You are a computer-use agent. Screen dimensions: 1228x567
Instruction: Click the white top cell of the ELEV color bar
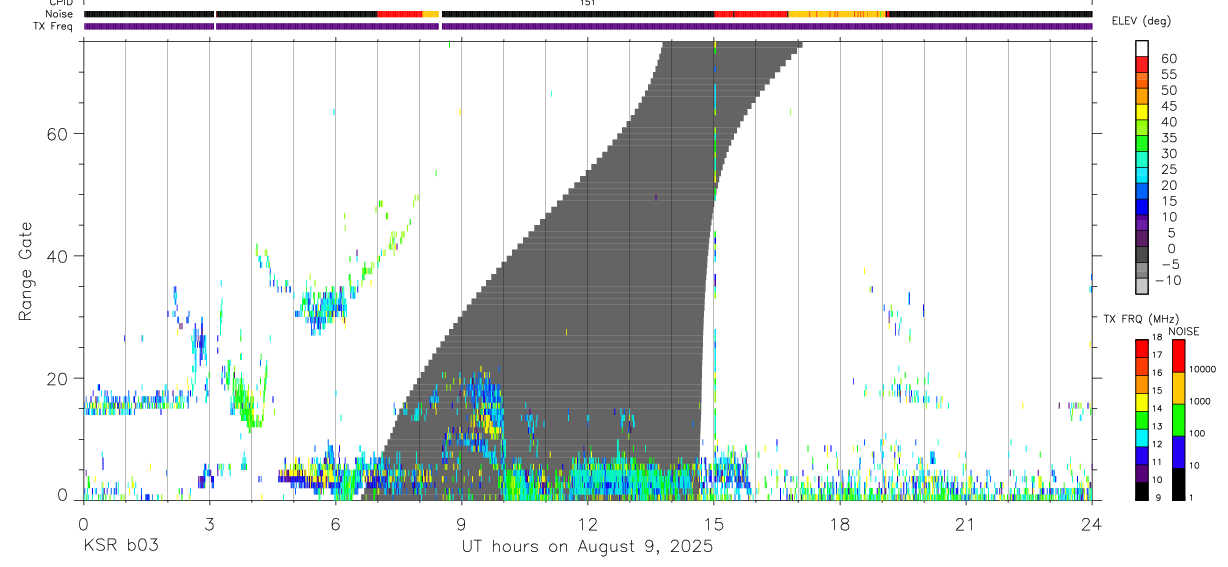pos(1142,46)
